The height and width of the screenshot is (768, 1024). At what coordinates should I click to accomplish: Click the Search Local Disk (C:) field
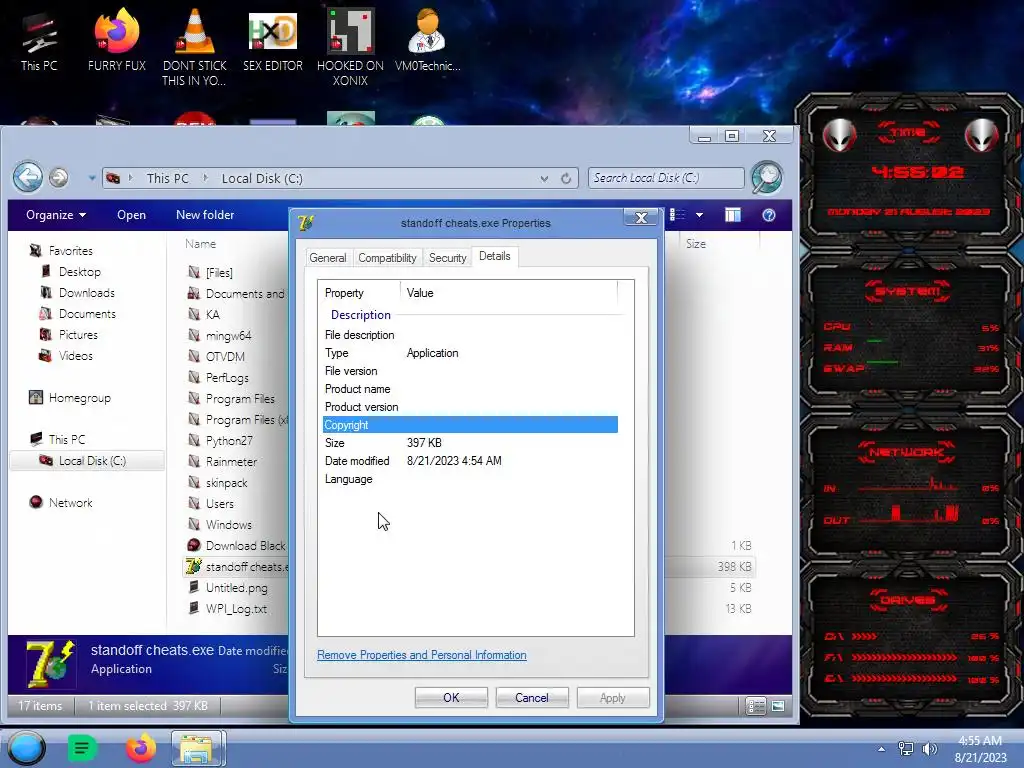(666, 178)
